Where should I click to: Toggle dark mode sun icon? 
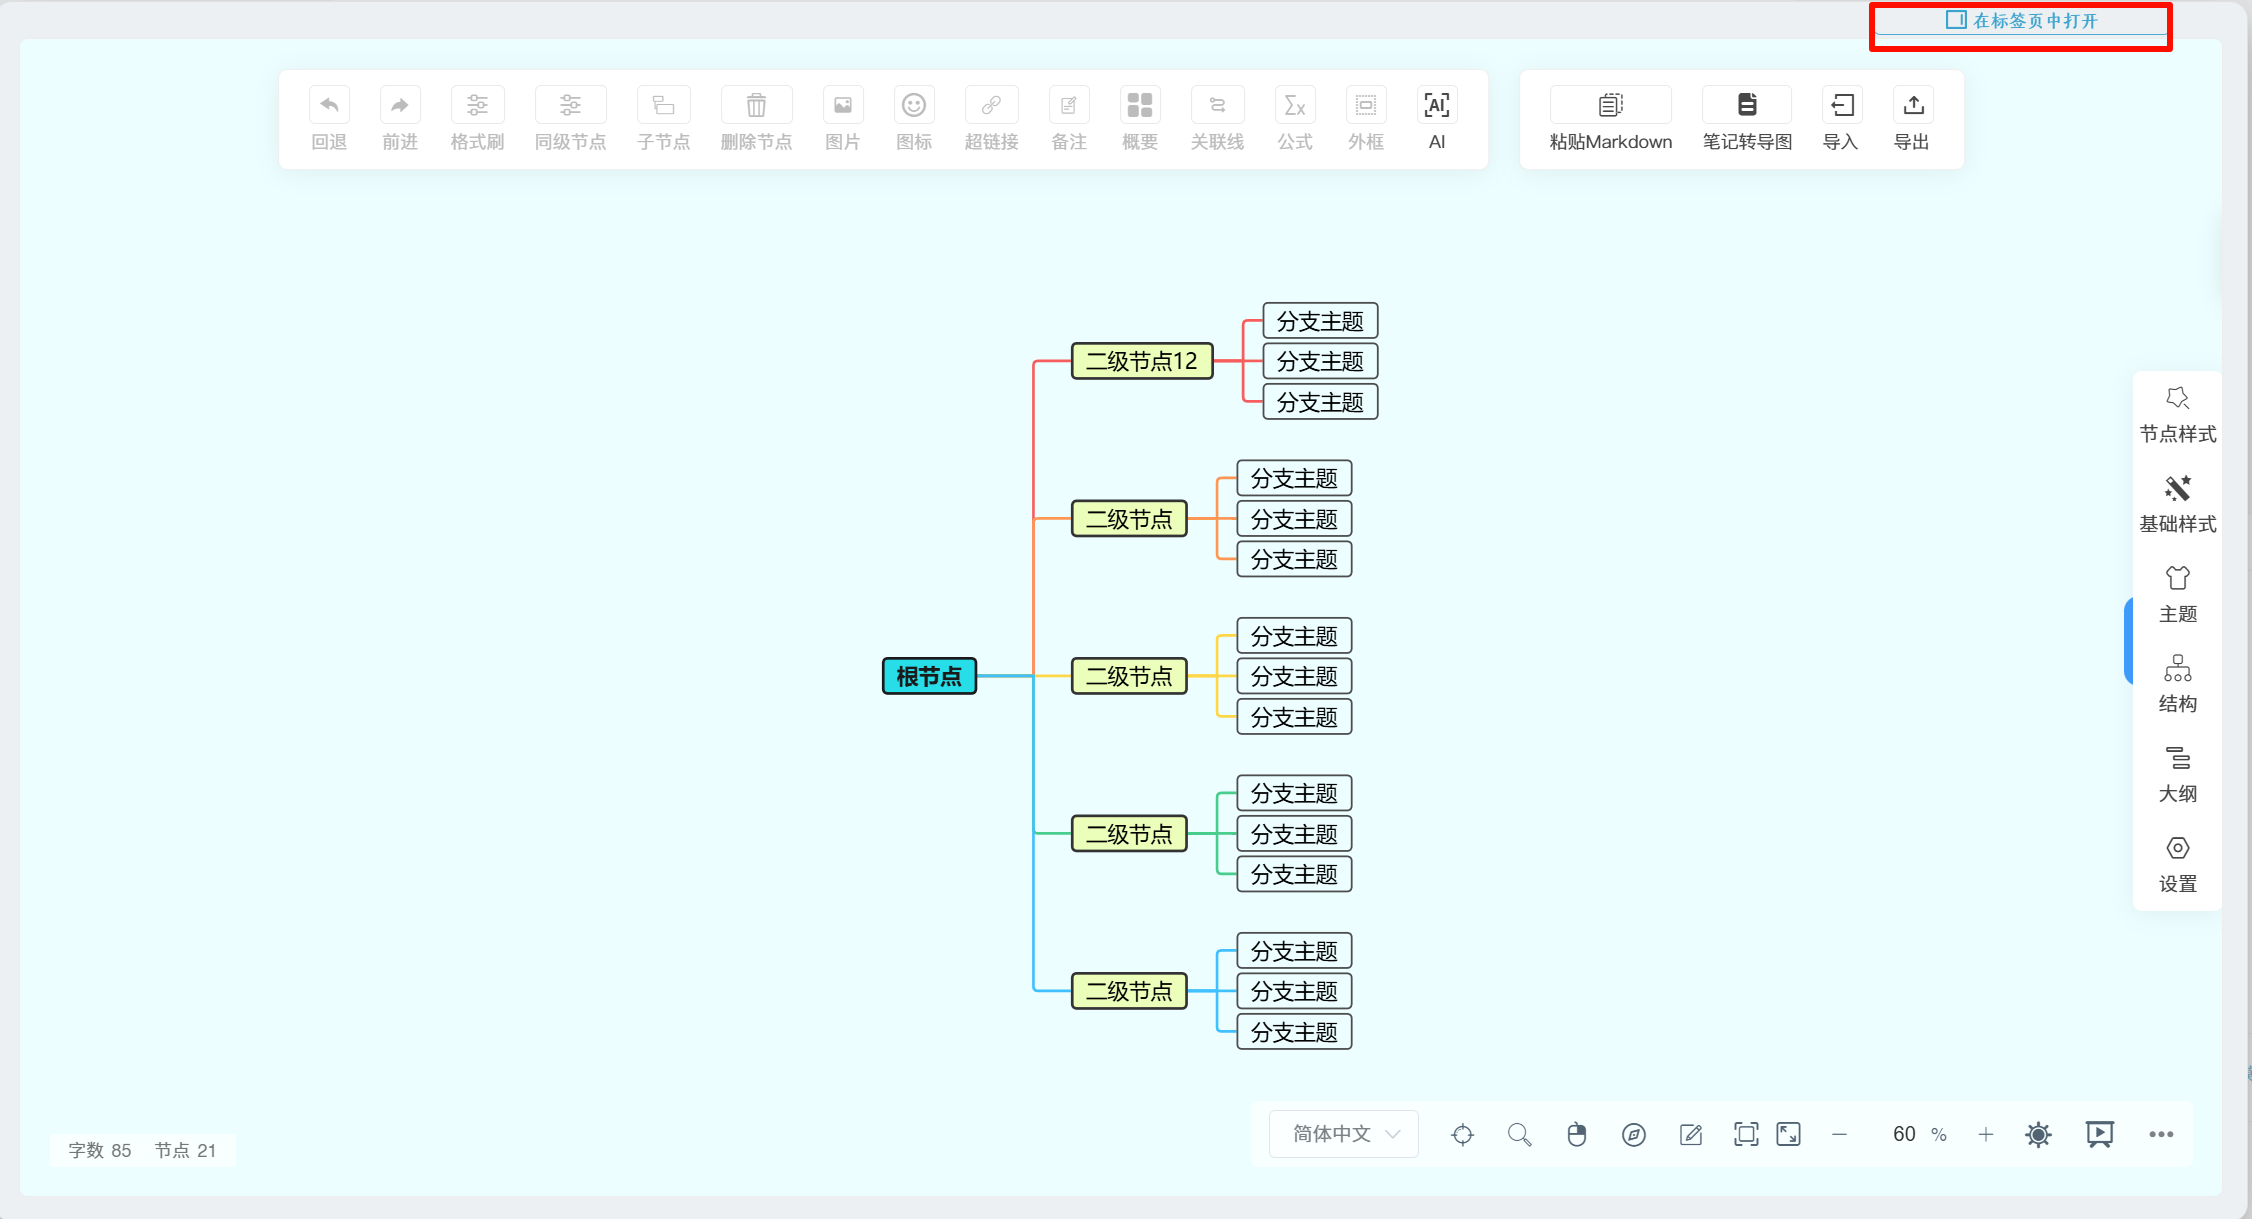click(x=2038, y=1134)
